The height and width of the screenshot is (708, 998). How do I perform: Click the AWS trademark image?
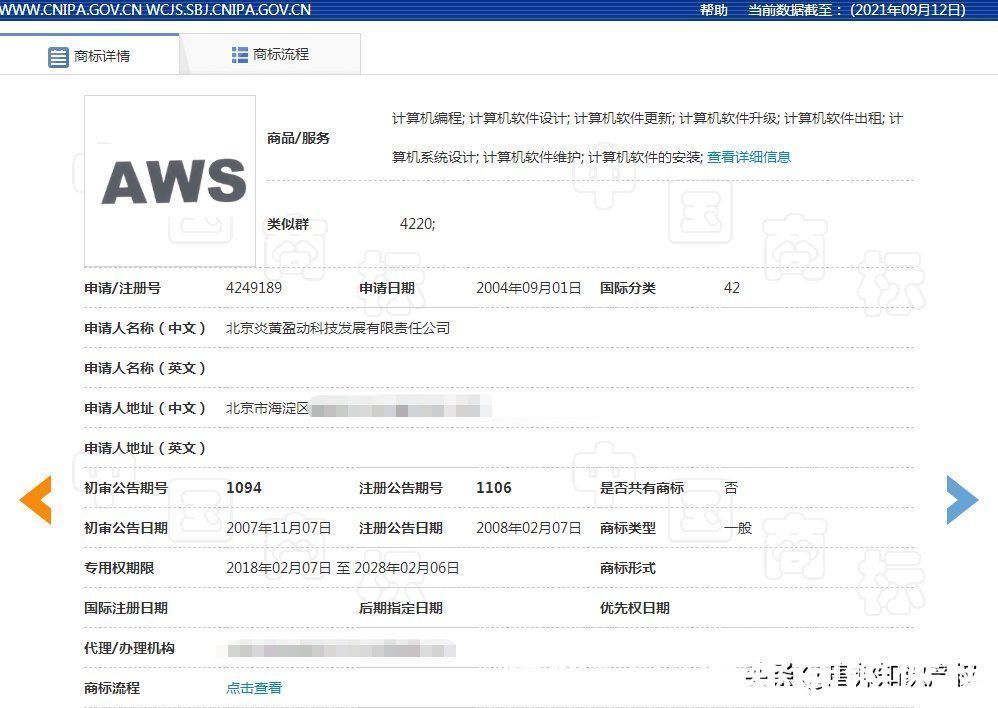point(169,180)
